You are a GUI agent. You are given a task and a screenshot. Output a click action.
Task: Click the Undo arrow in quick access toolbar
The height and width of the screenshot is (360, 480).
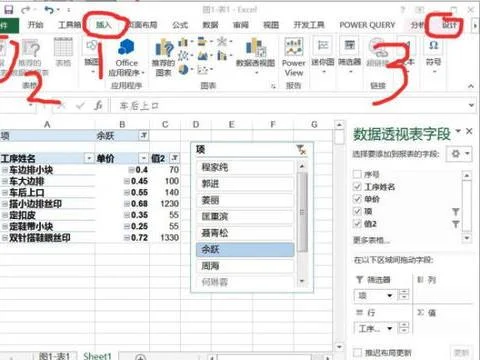pos(49,10)
